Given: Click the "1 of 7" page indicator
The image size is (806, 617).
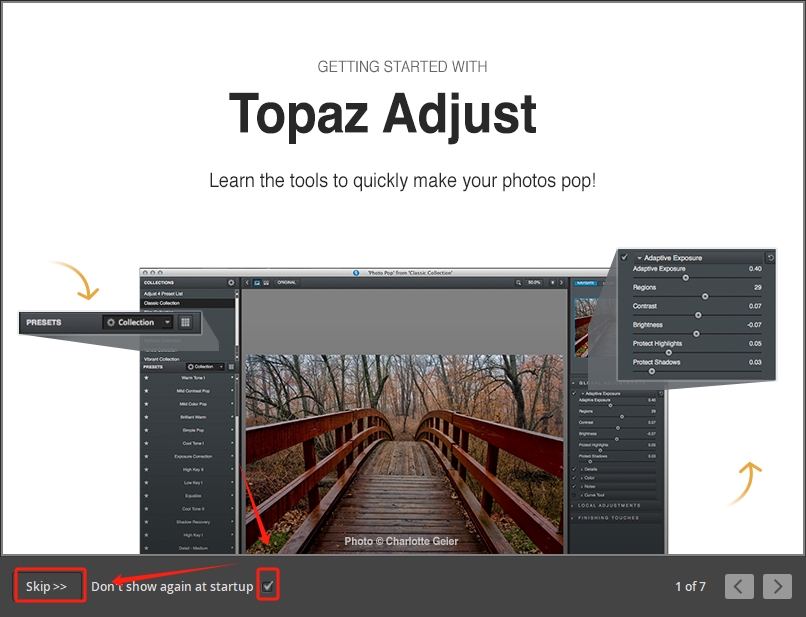Looking at the screenshot, I should (690, 586).
